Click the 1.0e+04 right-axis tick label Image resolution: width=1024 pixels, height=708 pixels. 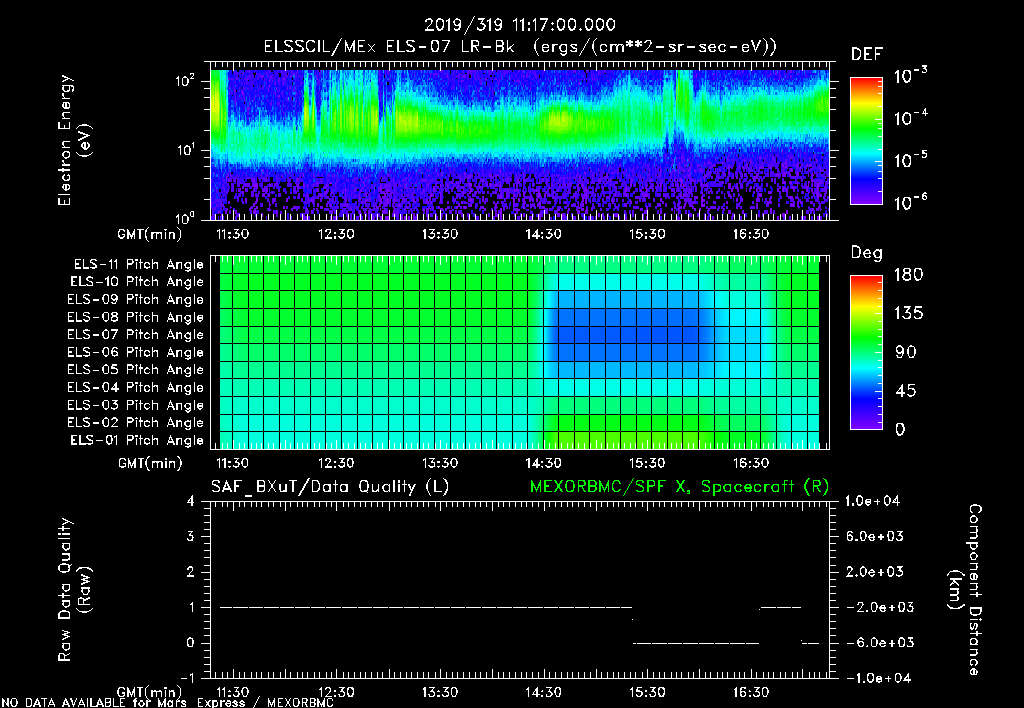[872, 501]
